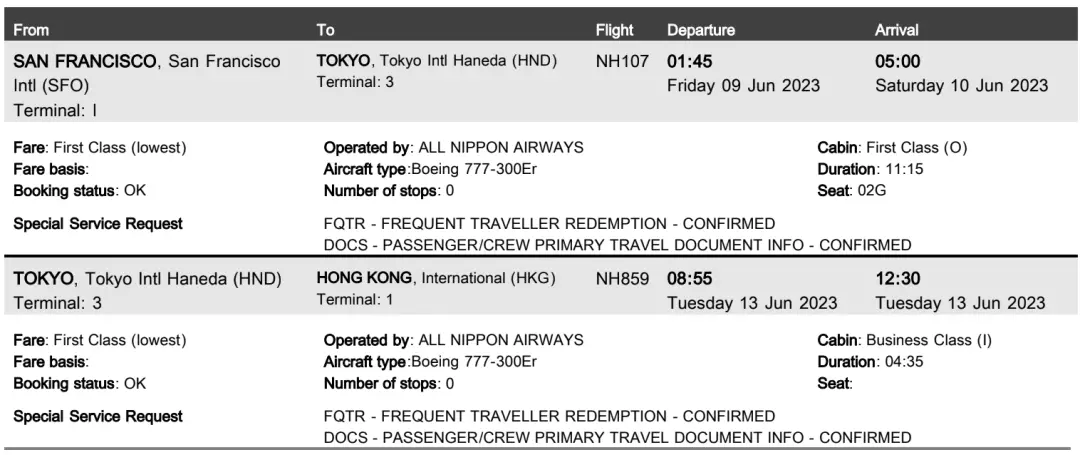Click Duration 11:15 value
The image size is (1080, 455).
pyautogui.click(x=908, y=169)
